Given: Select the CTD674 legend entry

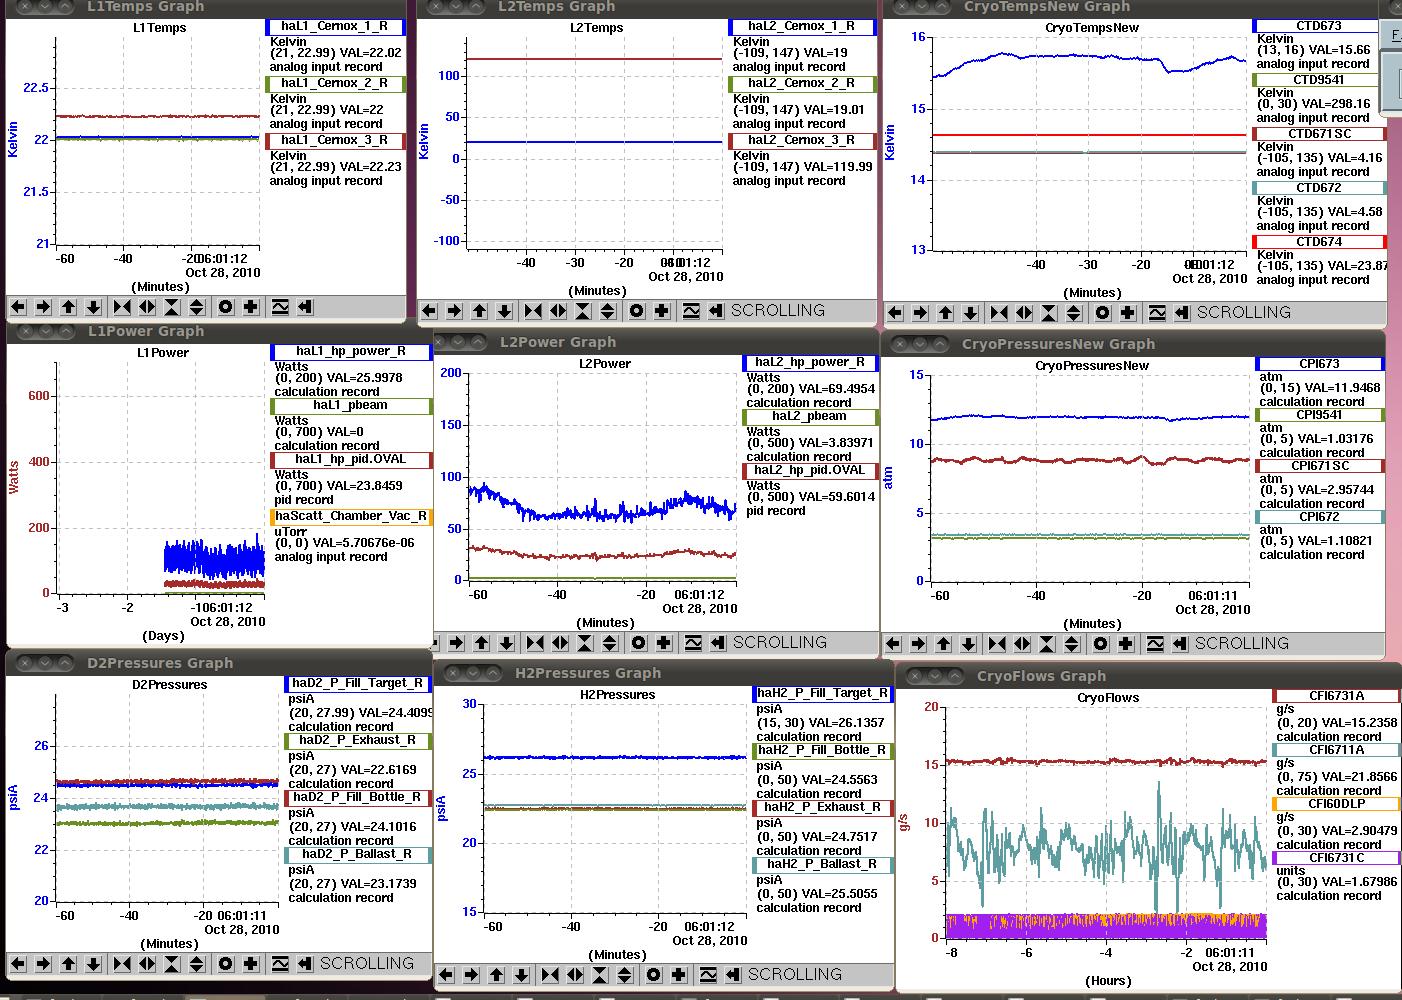Looking at the screenshot, I should [x=1320, y=242].
